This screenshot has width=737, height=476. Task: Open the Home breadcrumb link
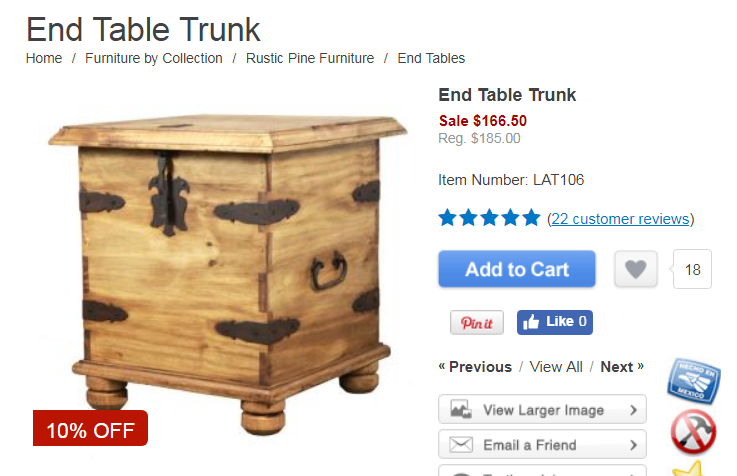click(44, 58)
